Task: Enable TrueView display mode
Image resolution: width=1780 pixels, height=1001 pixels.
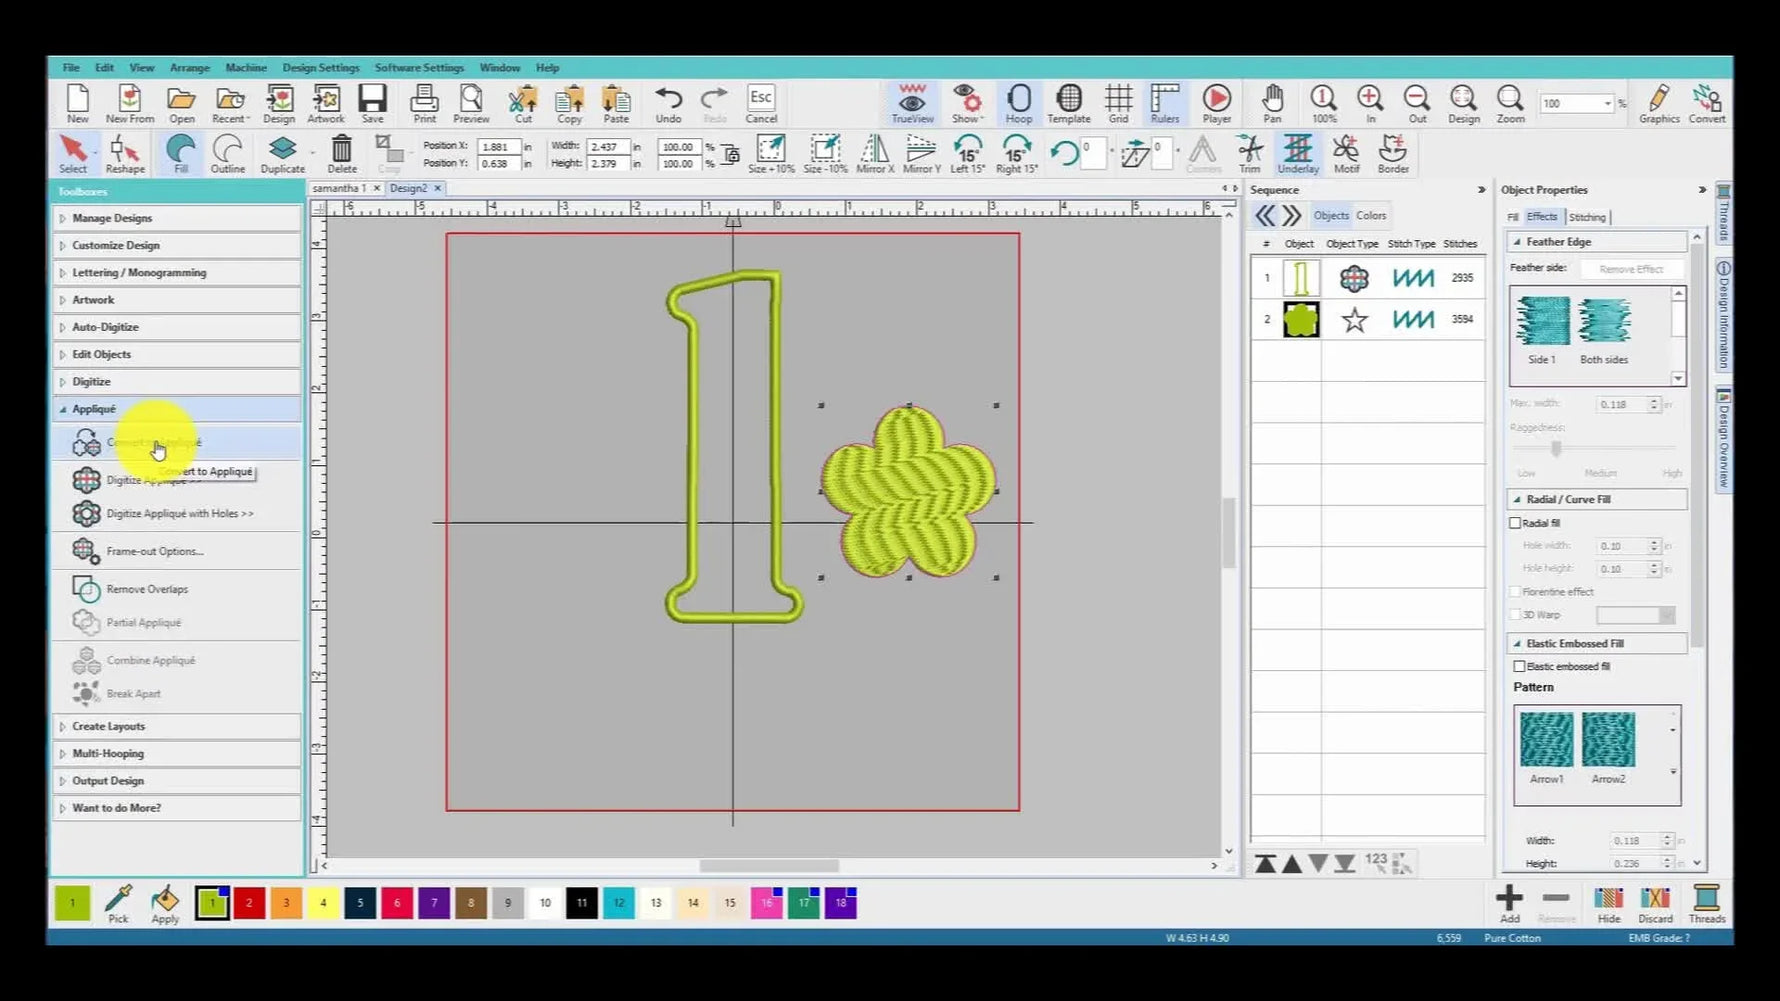Action: coord(911,103)
